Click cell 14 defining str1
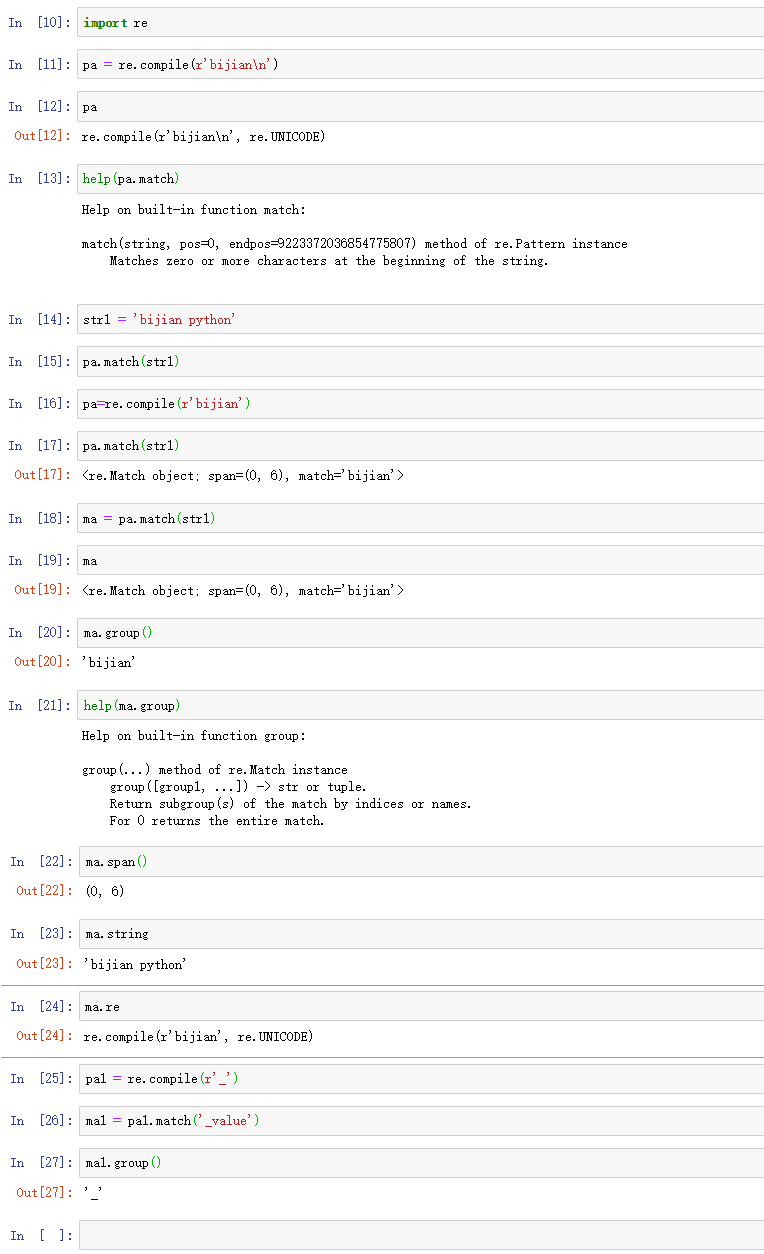Screen dimensions: 764x1254 coord(420,319)
